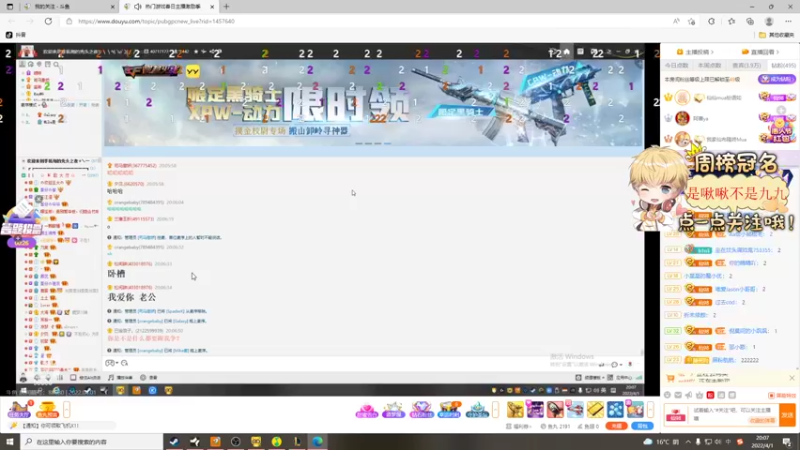
Task: Open the 鱼丸预言 icon
Action: point(47,410)
